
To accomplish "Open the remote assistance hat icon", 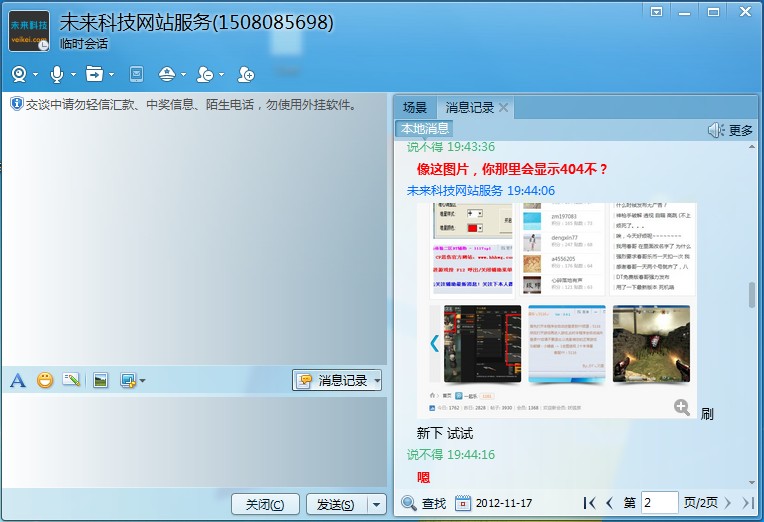I will point(167,74).
